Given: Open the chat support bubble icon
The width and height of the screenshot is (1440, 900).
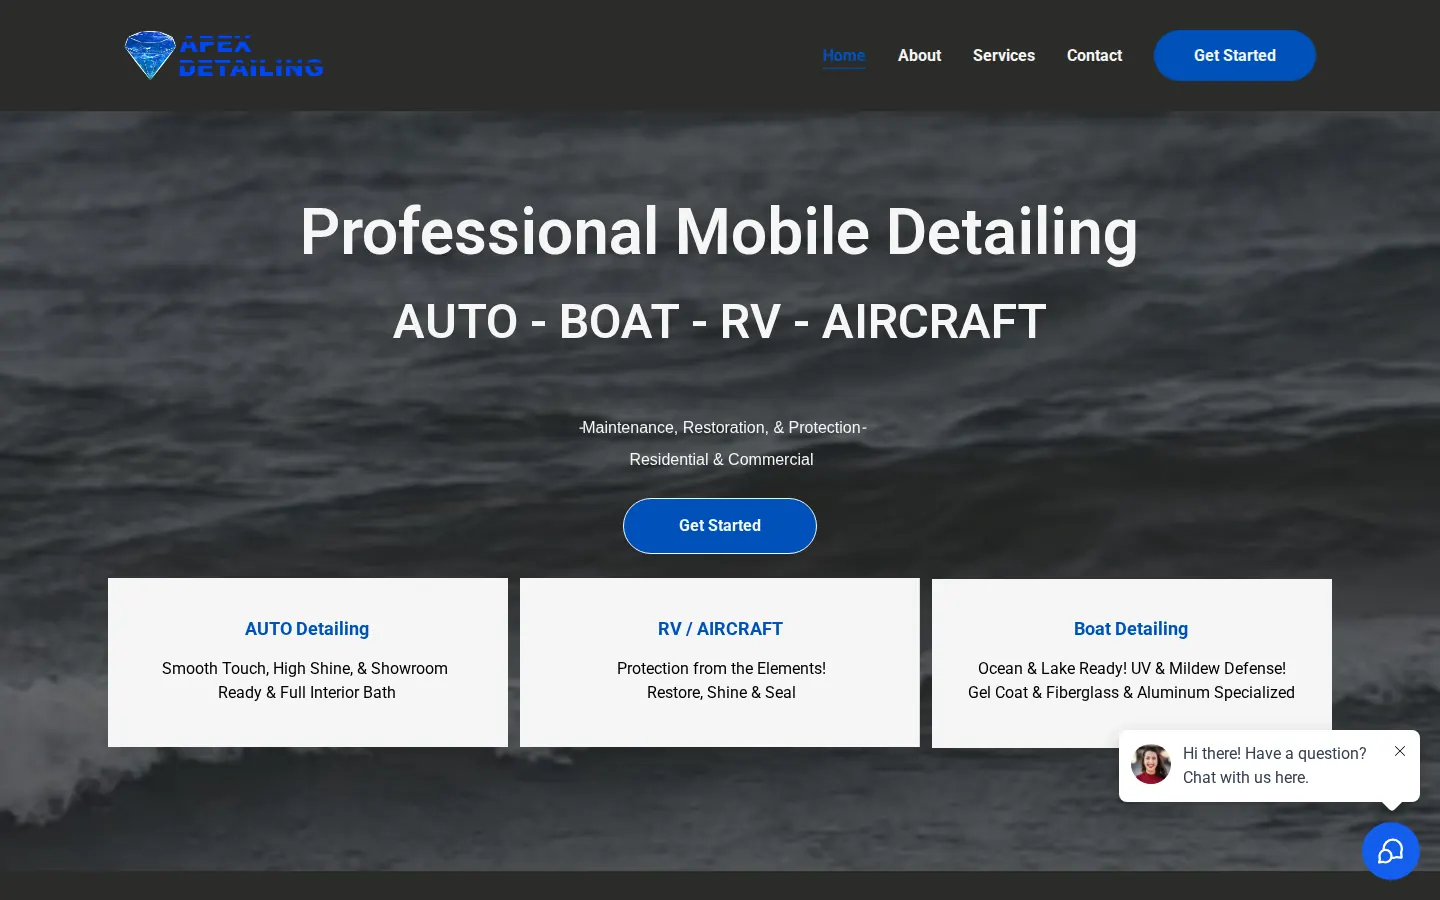Looking at the screenshot, I should click(1390, 851).
